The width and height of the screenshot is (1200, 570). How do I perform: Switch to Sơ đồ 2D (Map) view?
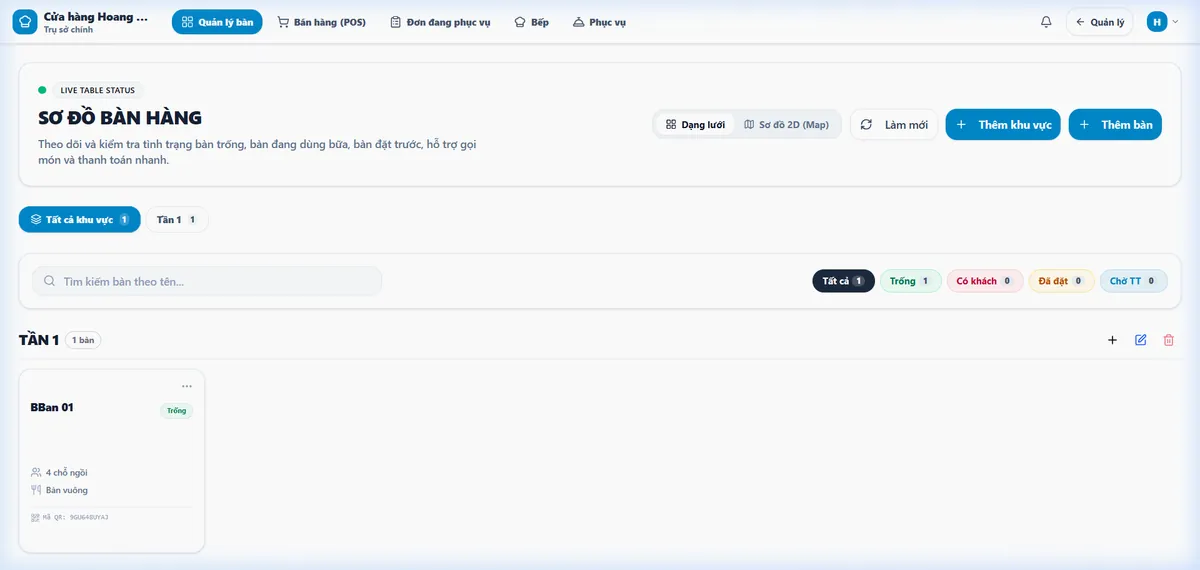pos(787,125)
